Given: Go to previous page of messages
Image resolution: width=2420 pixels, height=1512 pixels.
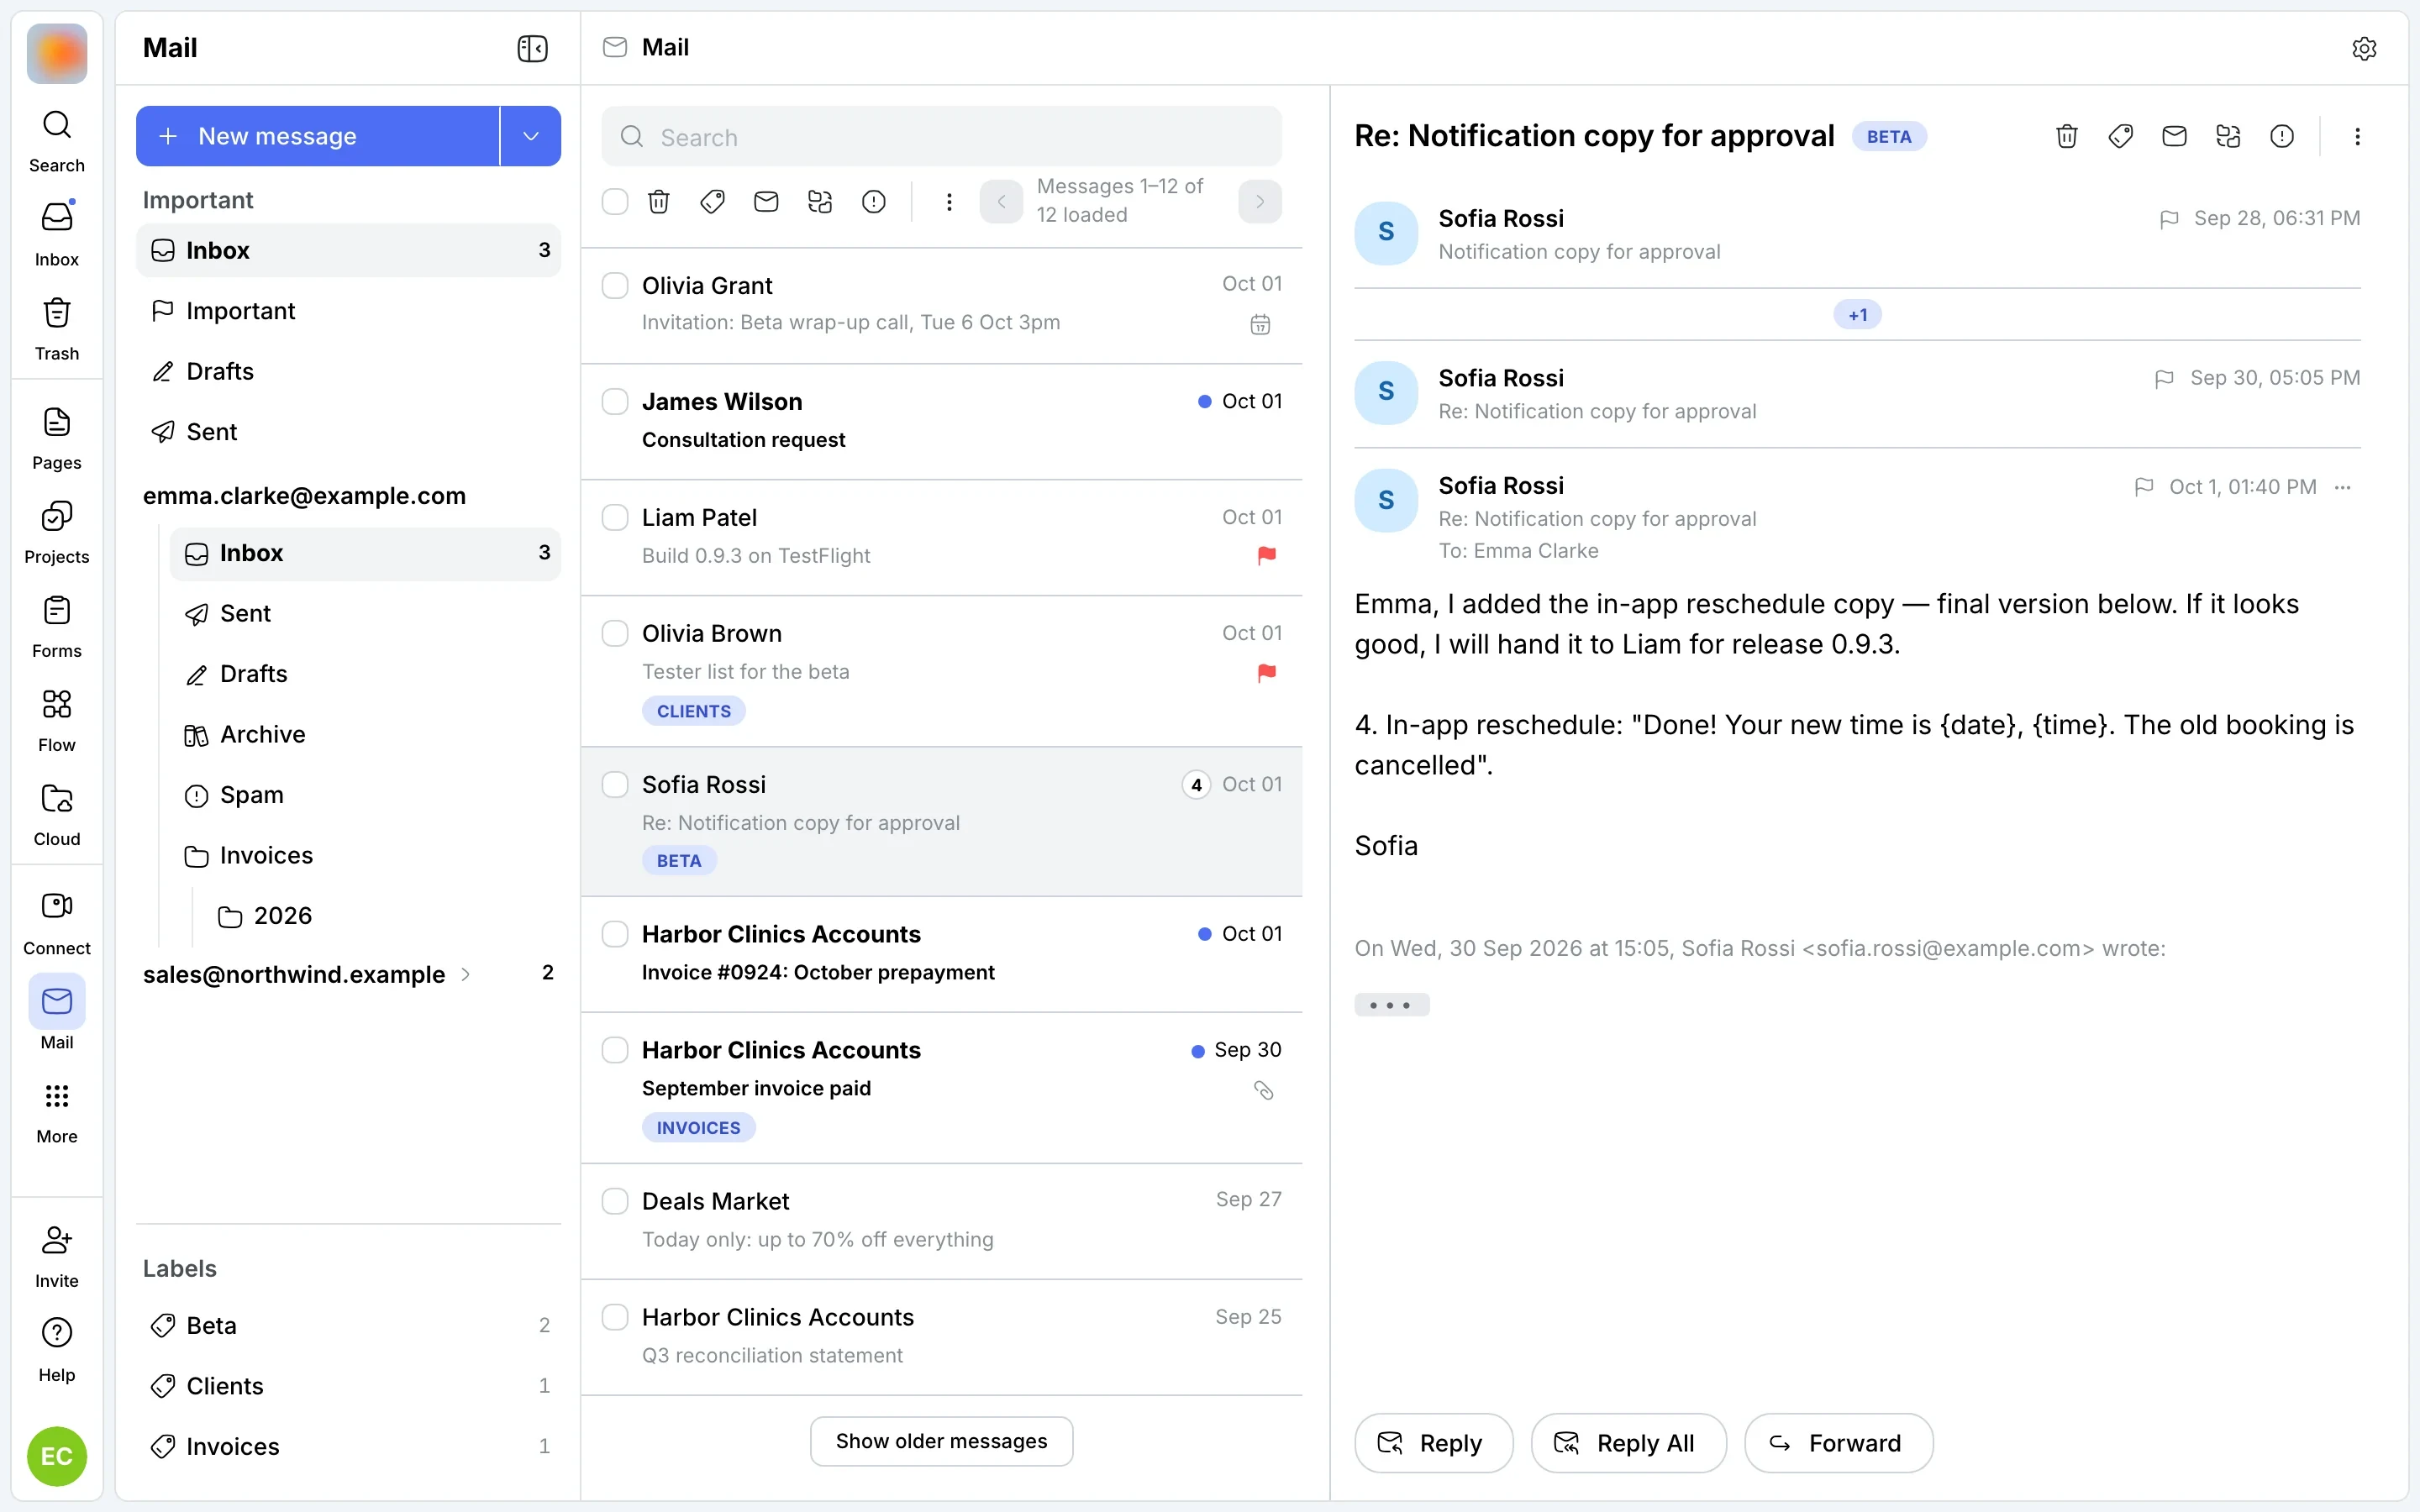Looking at the screenshot, I should click(x=1001, y=202).
